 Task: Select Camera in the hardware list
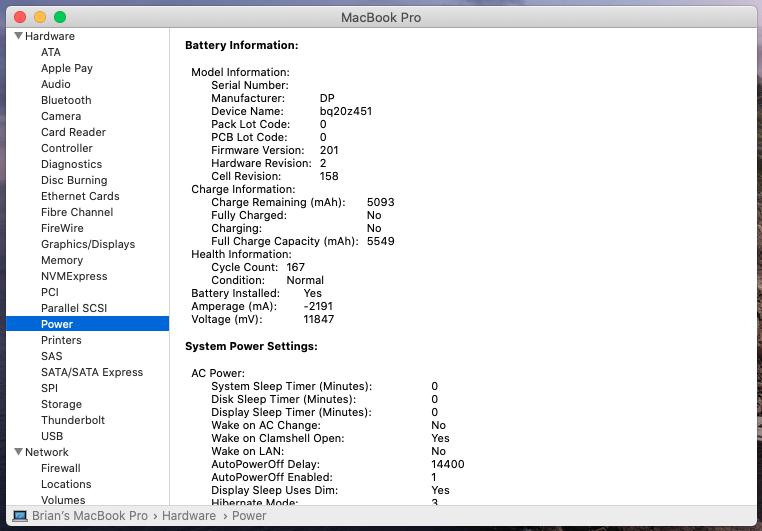pos(61,116)
